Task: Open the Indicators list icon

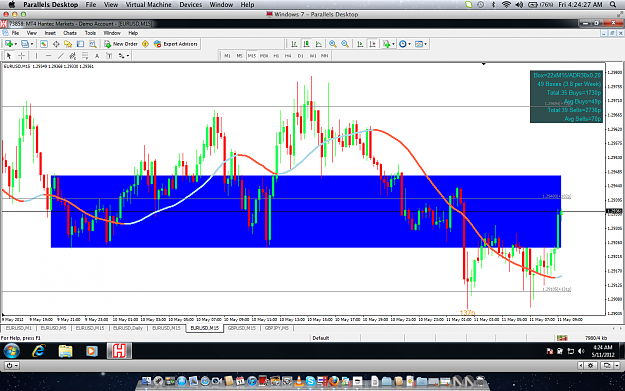Action: point(386,44)
